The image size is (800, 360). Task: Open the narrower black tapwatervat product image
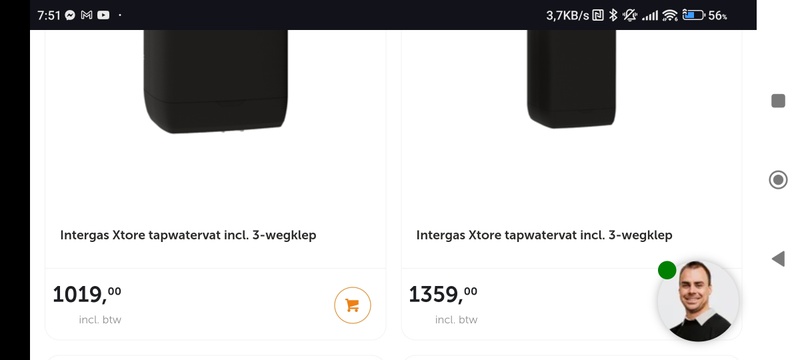[x=571, y=79]
